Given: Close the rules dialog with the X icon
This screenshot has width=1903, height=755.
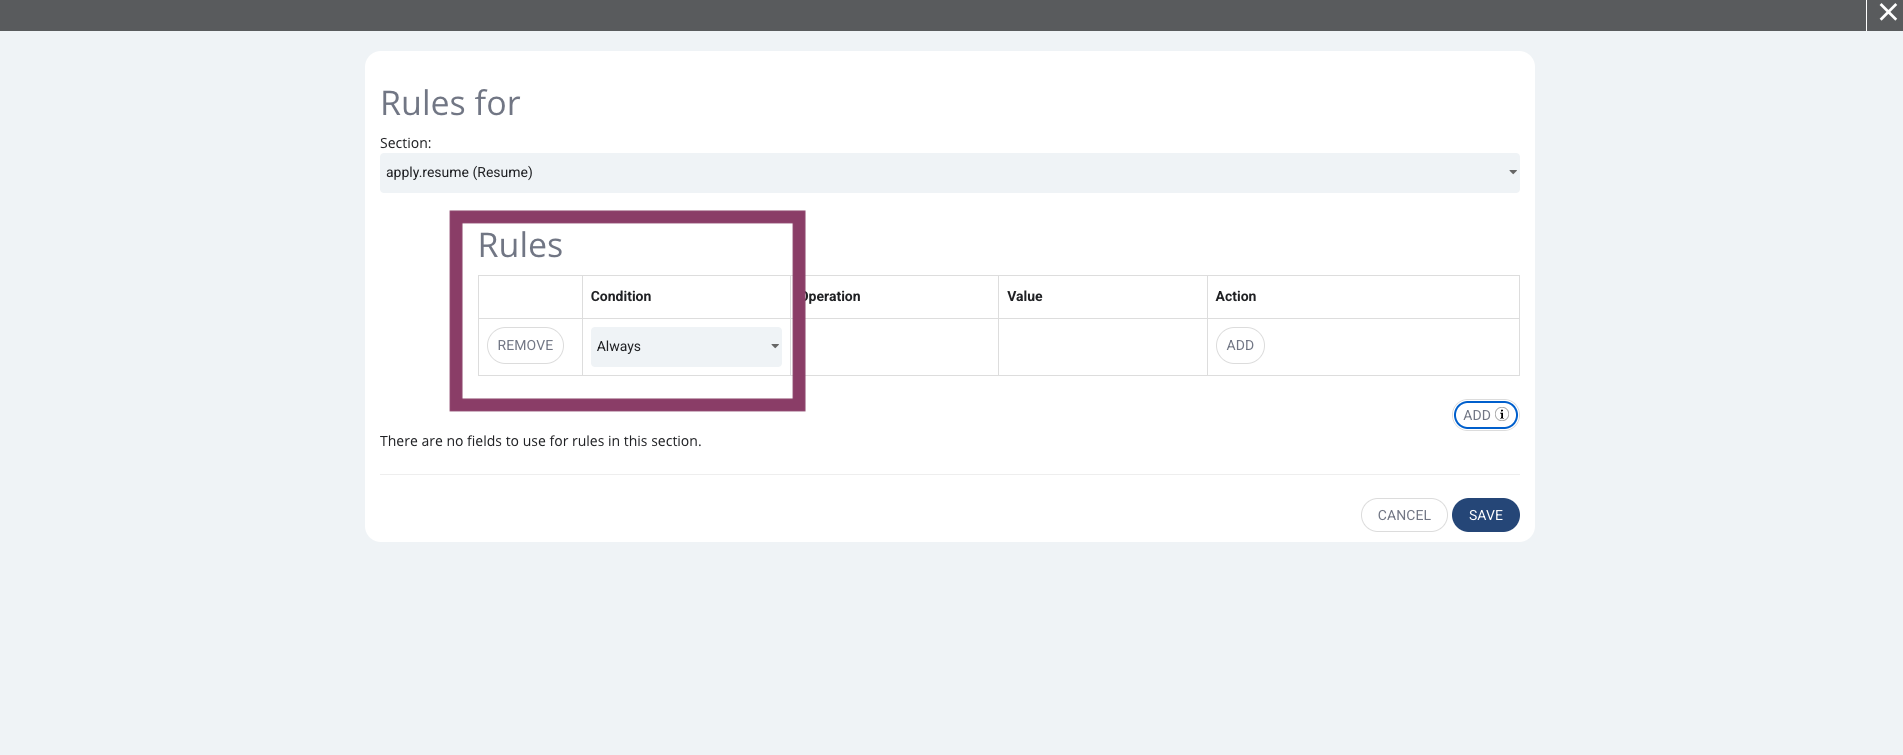Looking at the screenshot, I should (x=1887, y=13).
